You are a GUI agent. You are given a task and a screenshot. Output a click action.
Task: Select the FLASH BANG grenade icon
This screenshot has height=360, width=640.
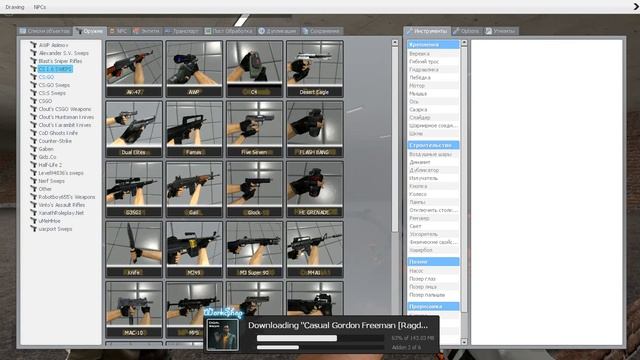pos(315,129)
